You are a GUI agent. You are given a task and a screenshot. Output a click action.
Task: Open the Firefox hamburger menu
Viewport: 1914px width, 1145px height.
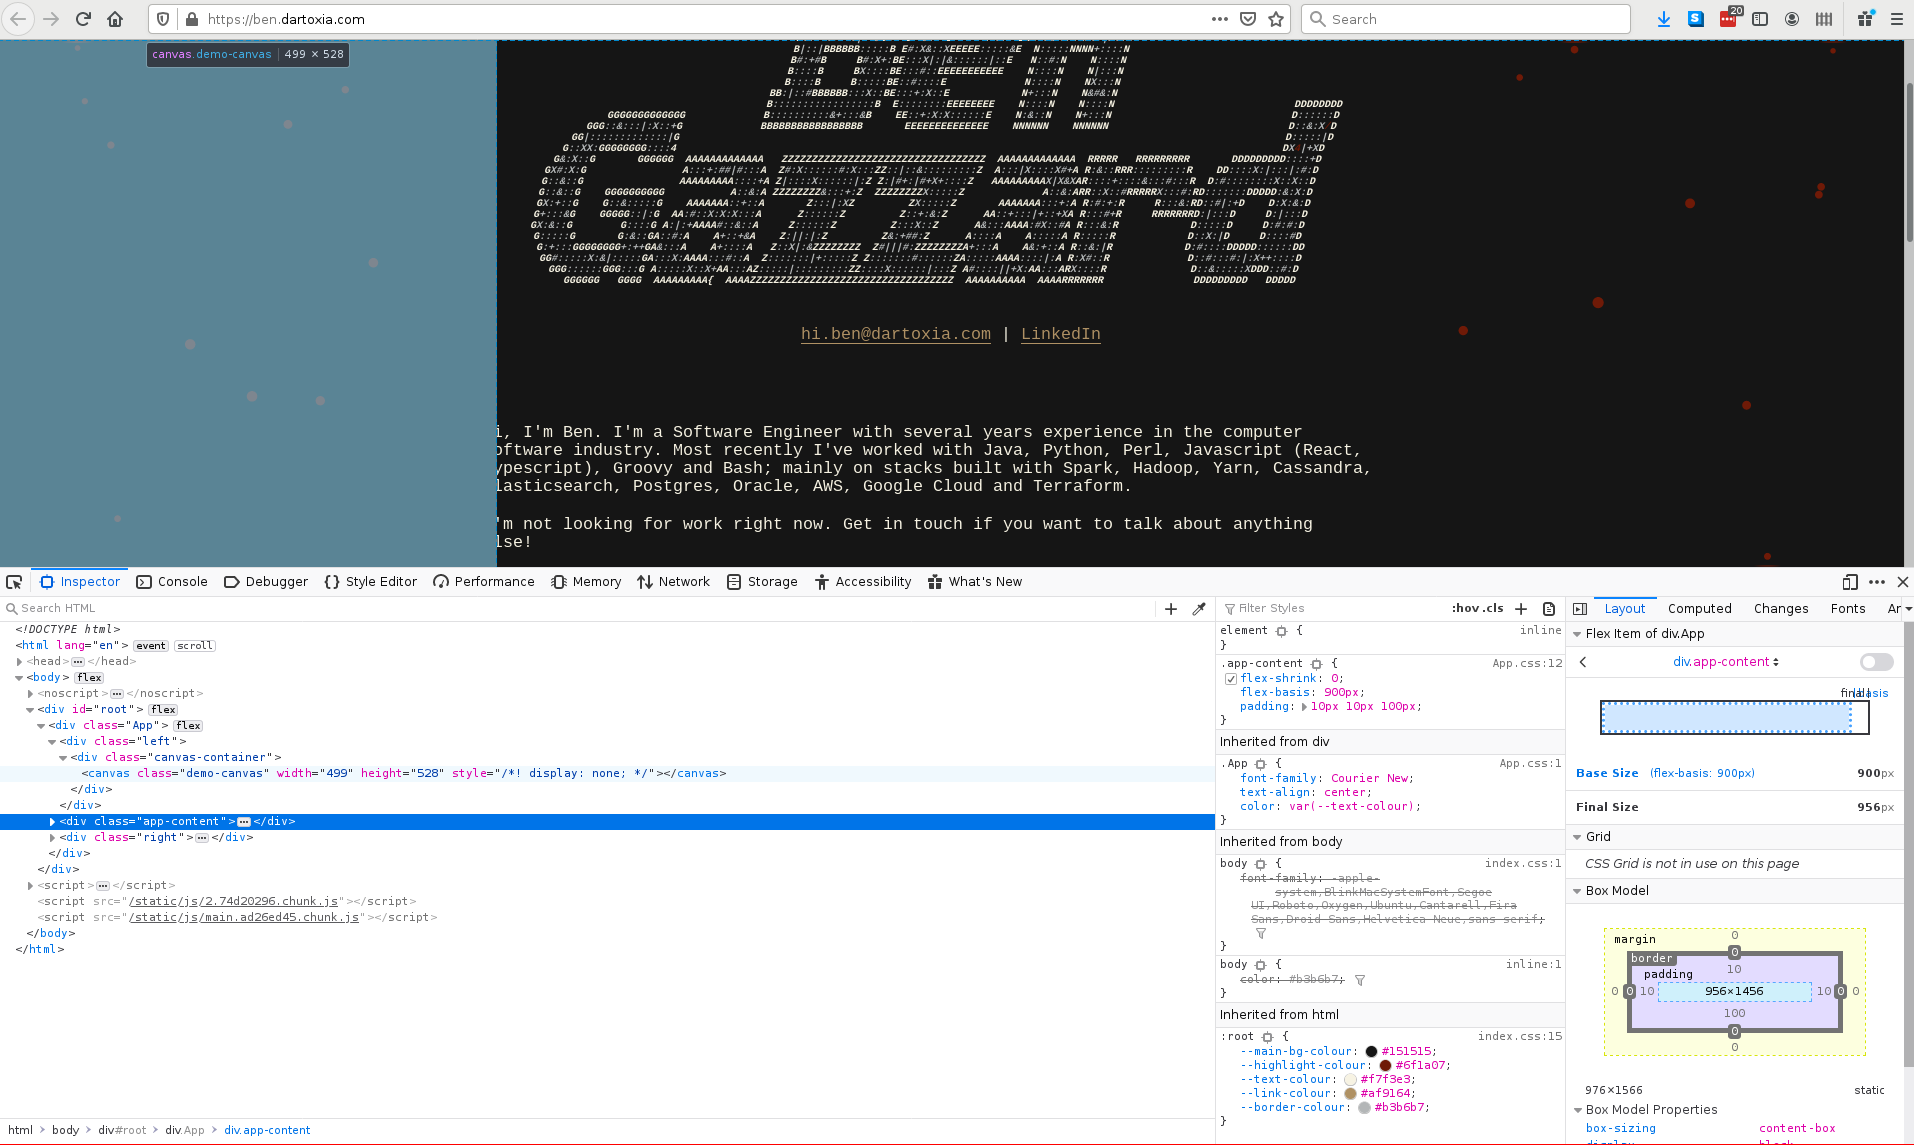[x=1896, y=19]
